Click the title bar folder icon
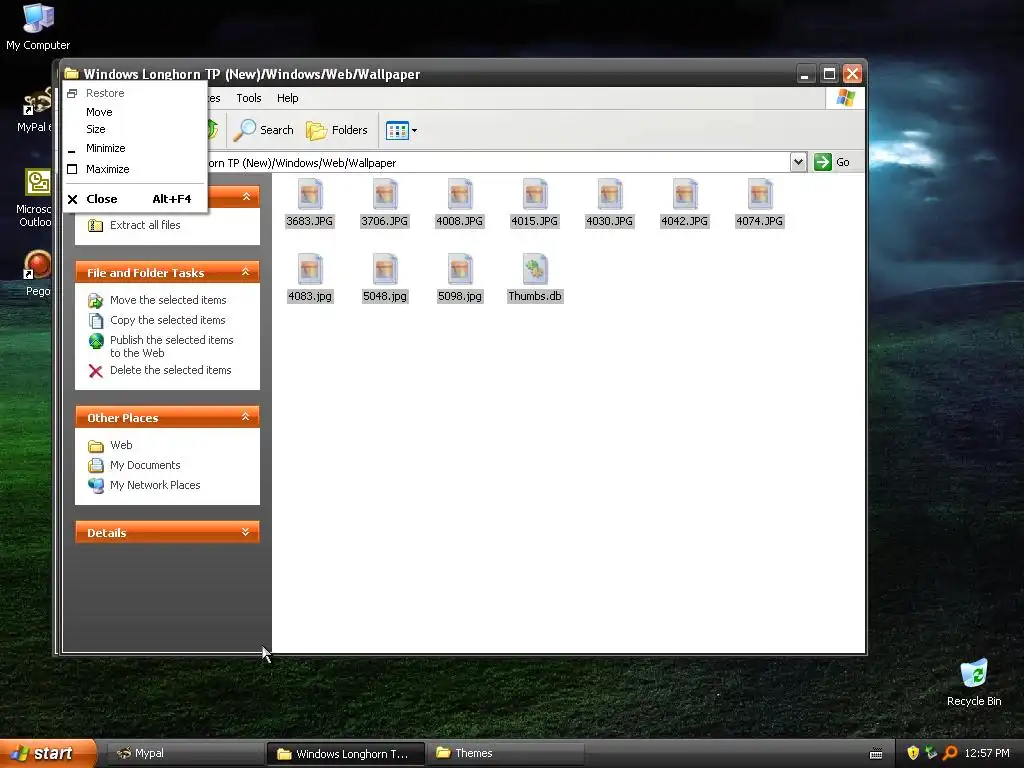Viewport: 1024px width, 768px height. click(71, 73)
